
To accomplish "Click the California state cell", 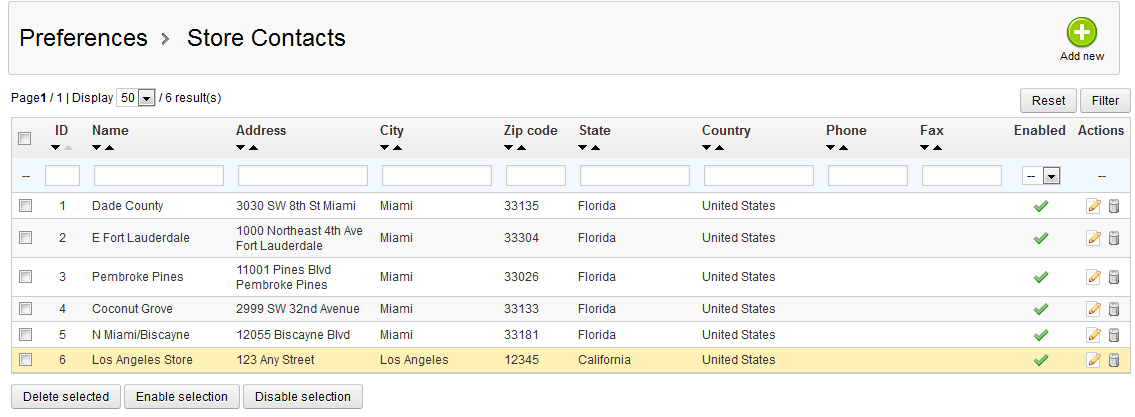I will 604,360.
